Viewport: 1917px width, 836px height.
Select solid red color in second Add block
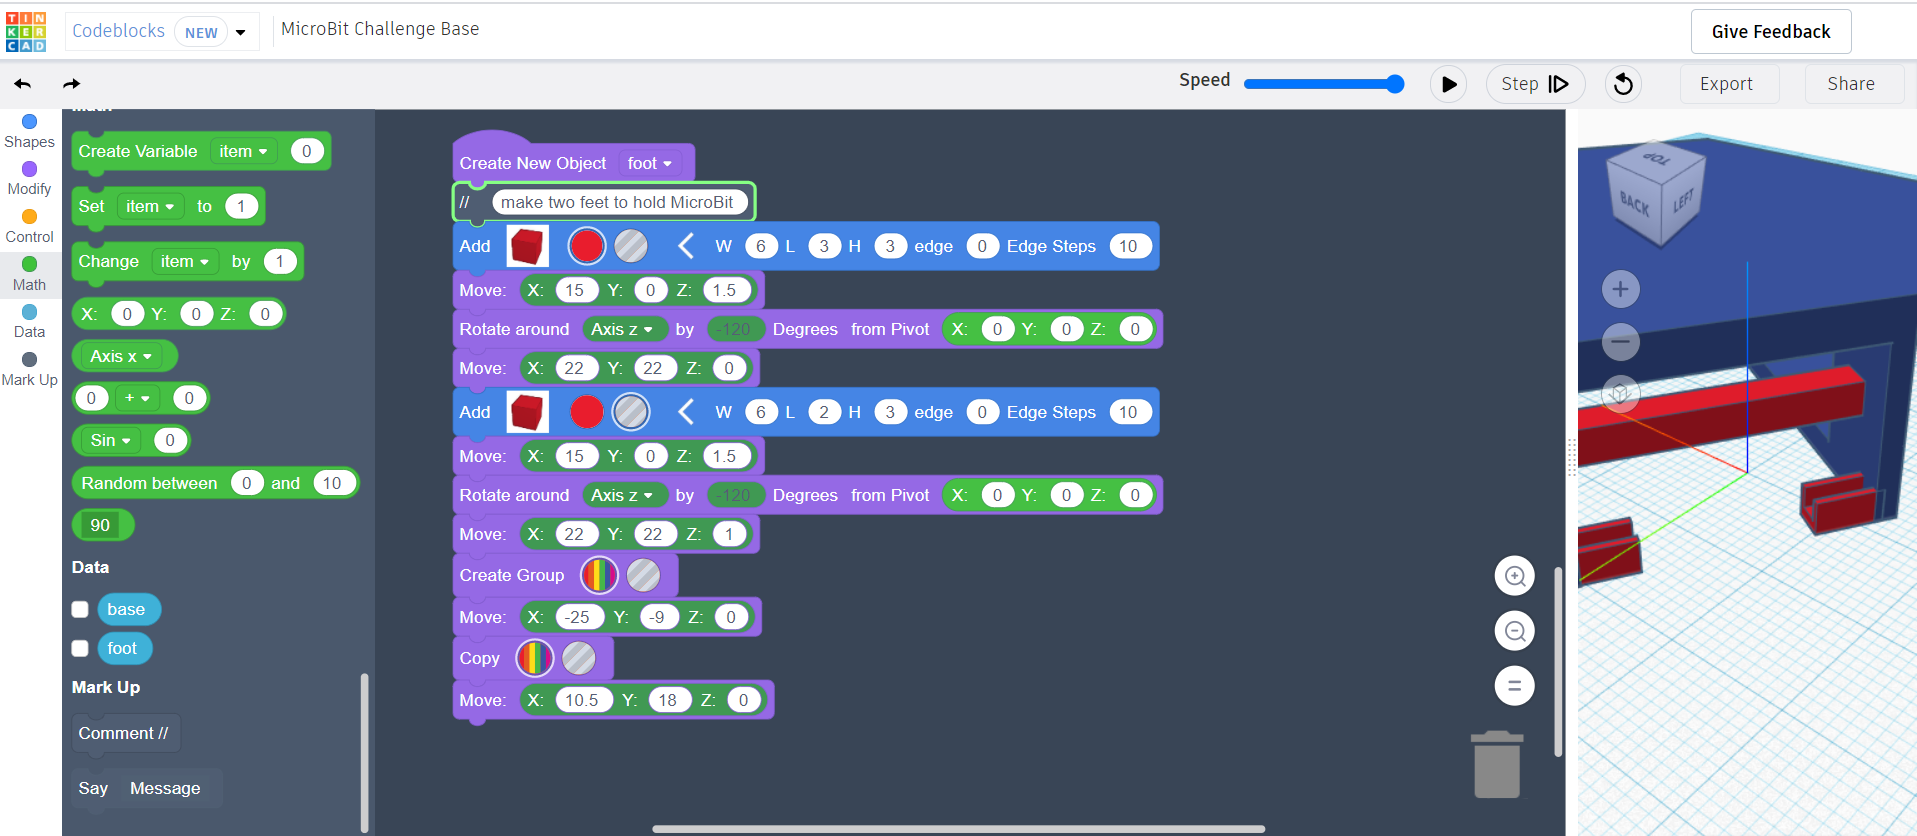(x=587, y=412)
